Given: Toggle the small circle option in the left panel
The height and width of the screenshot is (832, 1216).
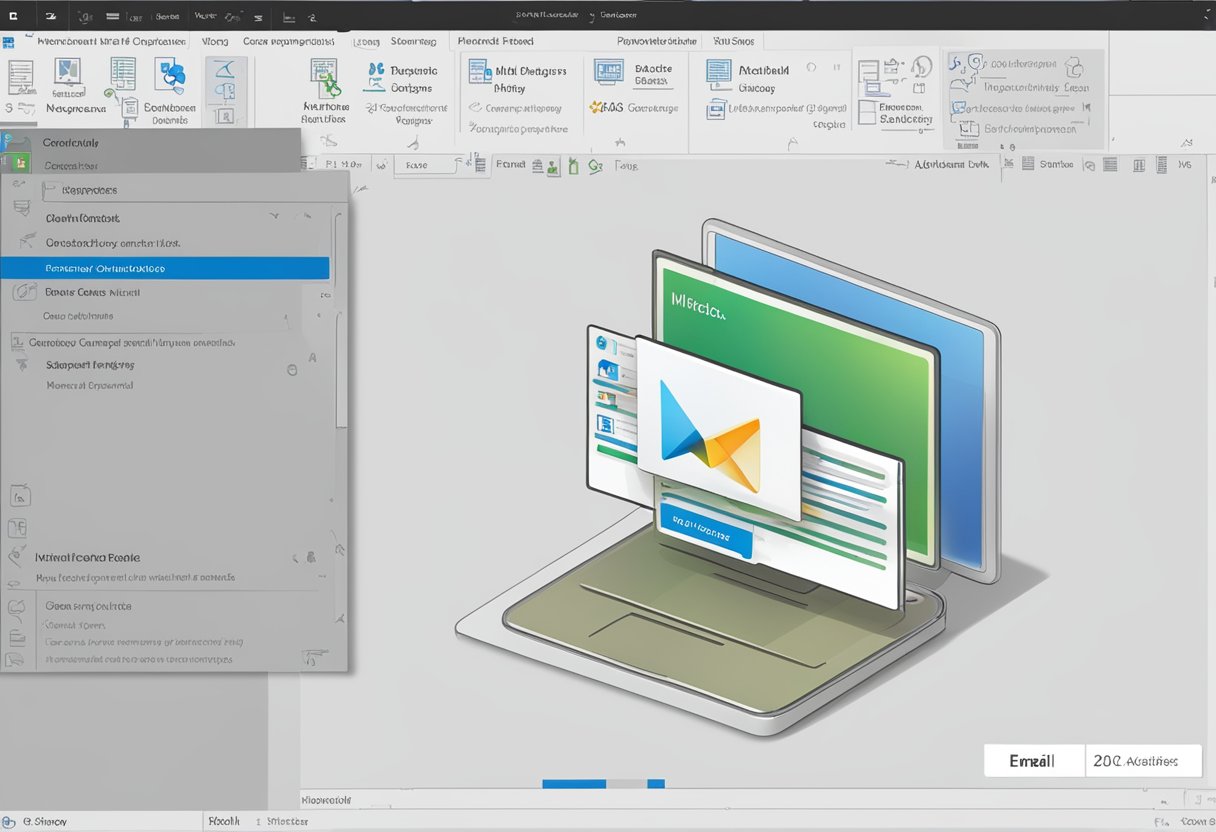Looking at the screenshot, I should click(292, 369).
